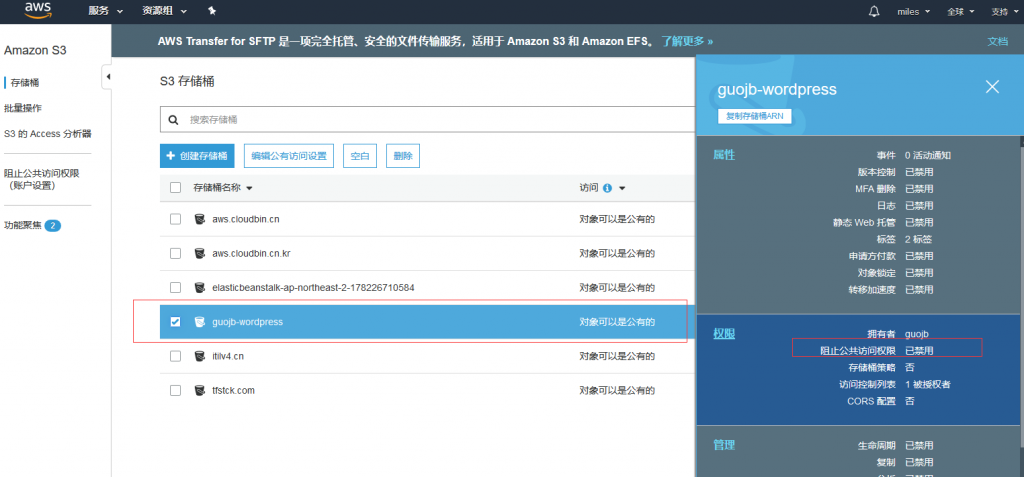Open the 属性 section link
This screenshot has width=1024, height=477.
pyautogui.click(x=724, y=155)
